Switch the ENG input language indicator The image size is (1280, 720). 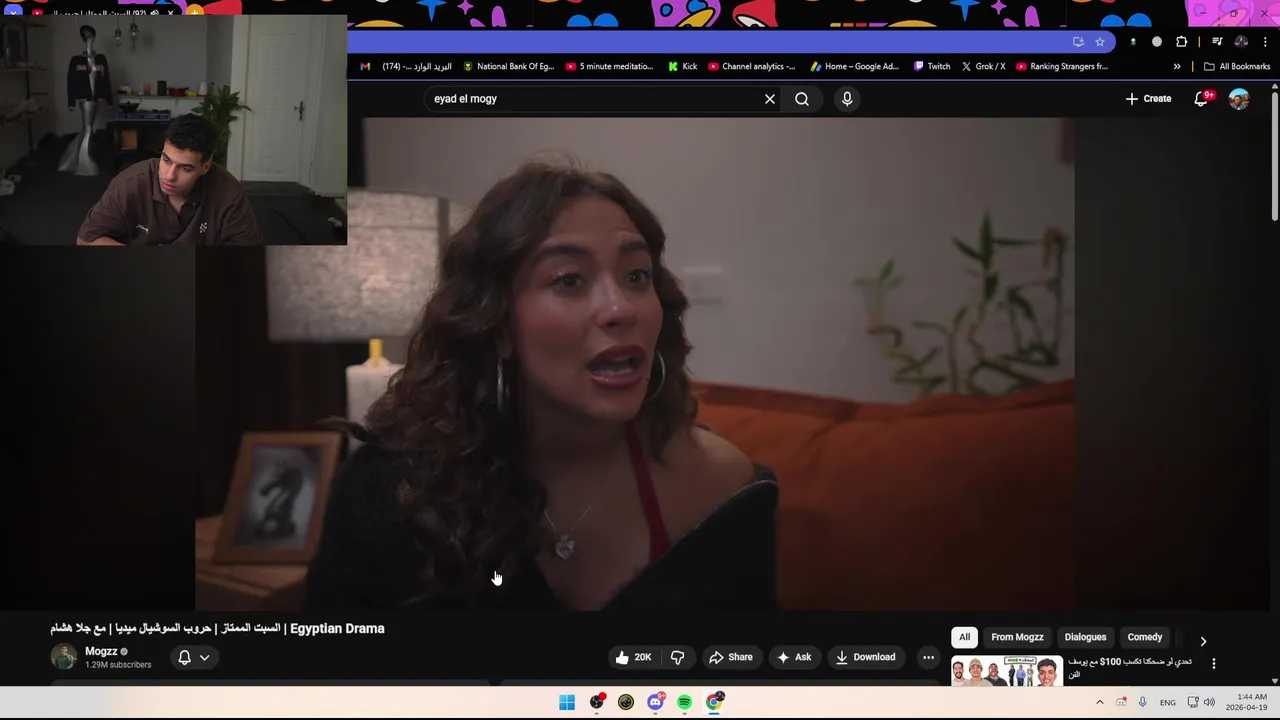(x=1168, y=703)
